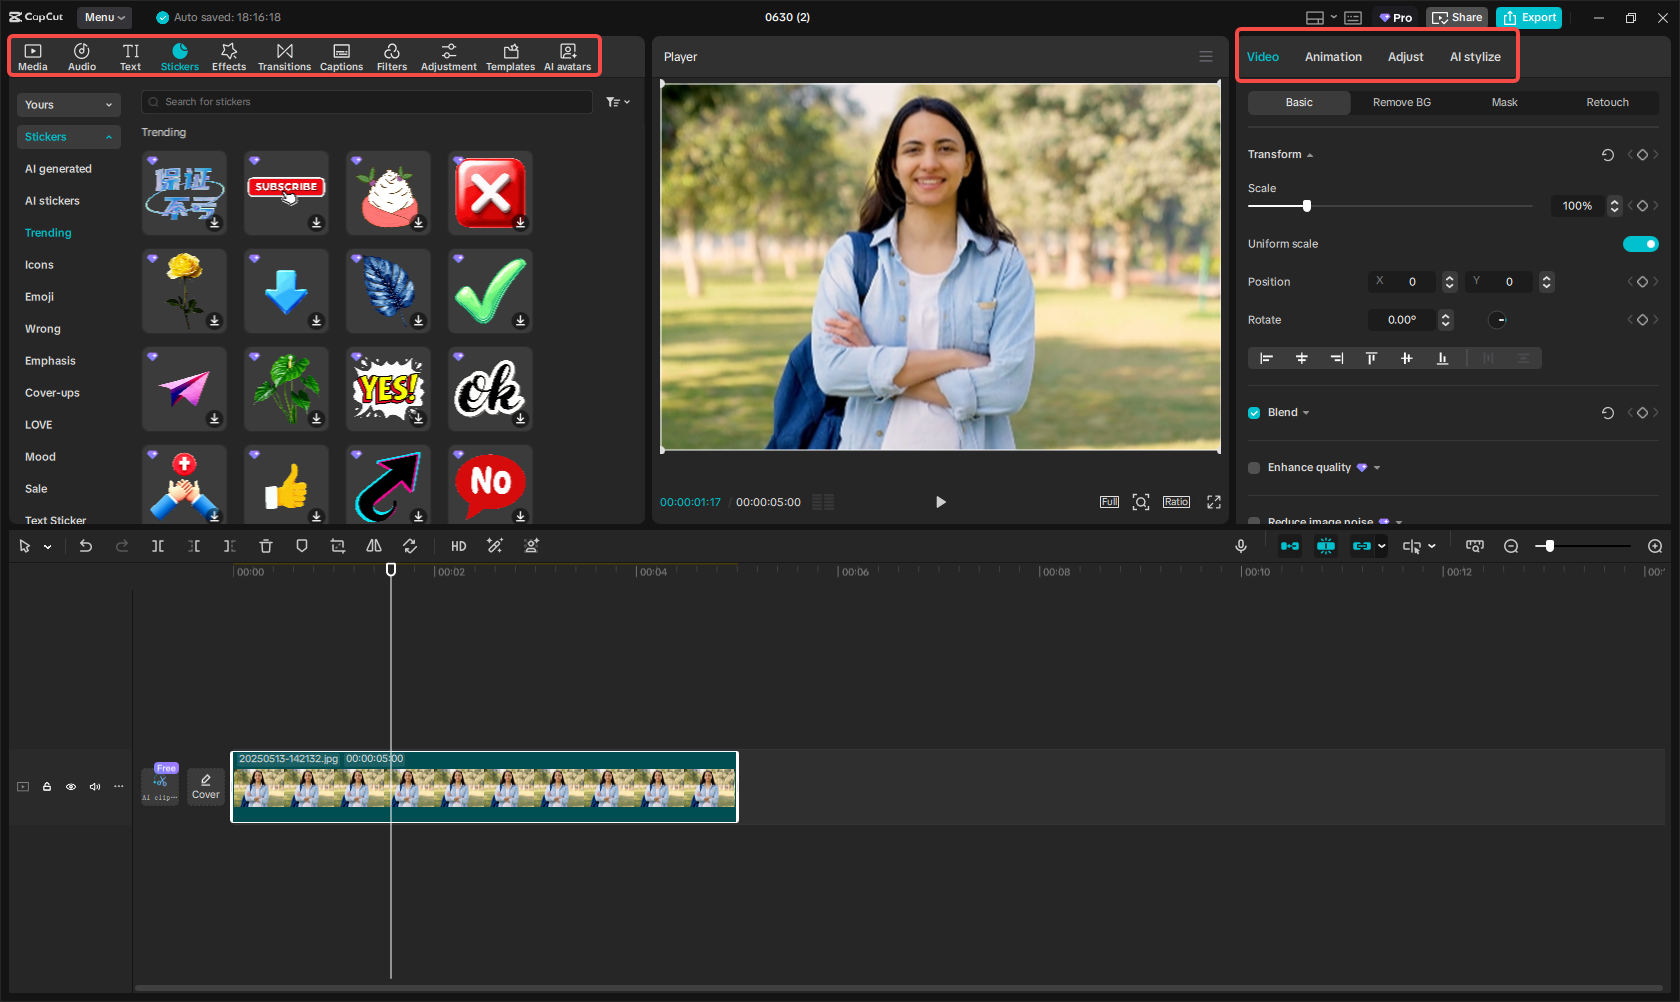
Task: Click the player fullscreen icon
Action: tap(1213, 502)
